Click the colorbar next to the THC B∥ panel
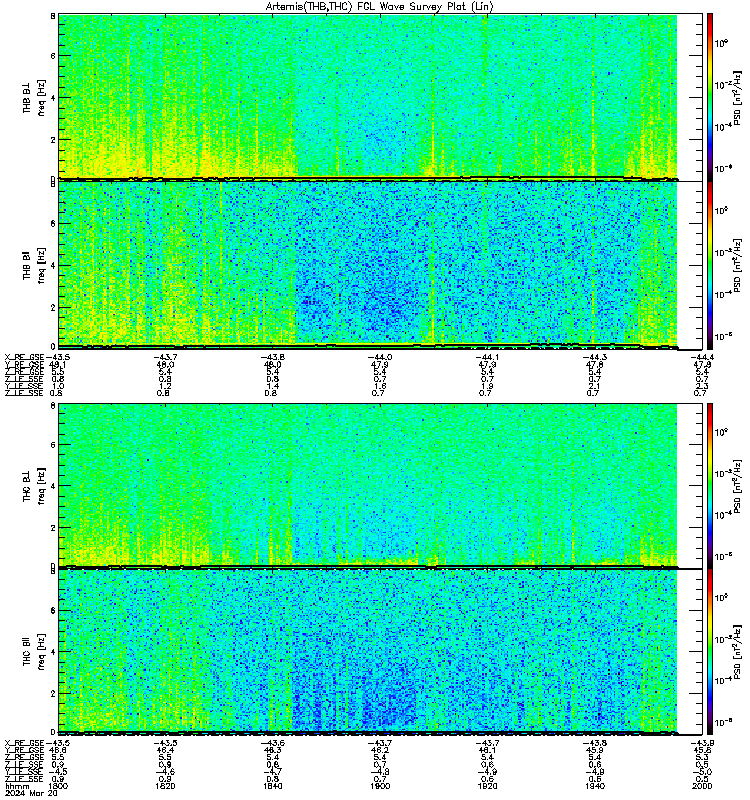This screenshot has width=750, height=800. coord(709,651)
